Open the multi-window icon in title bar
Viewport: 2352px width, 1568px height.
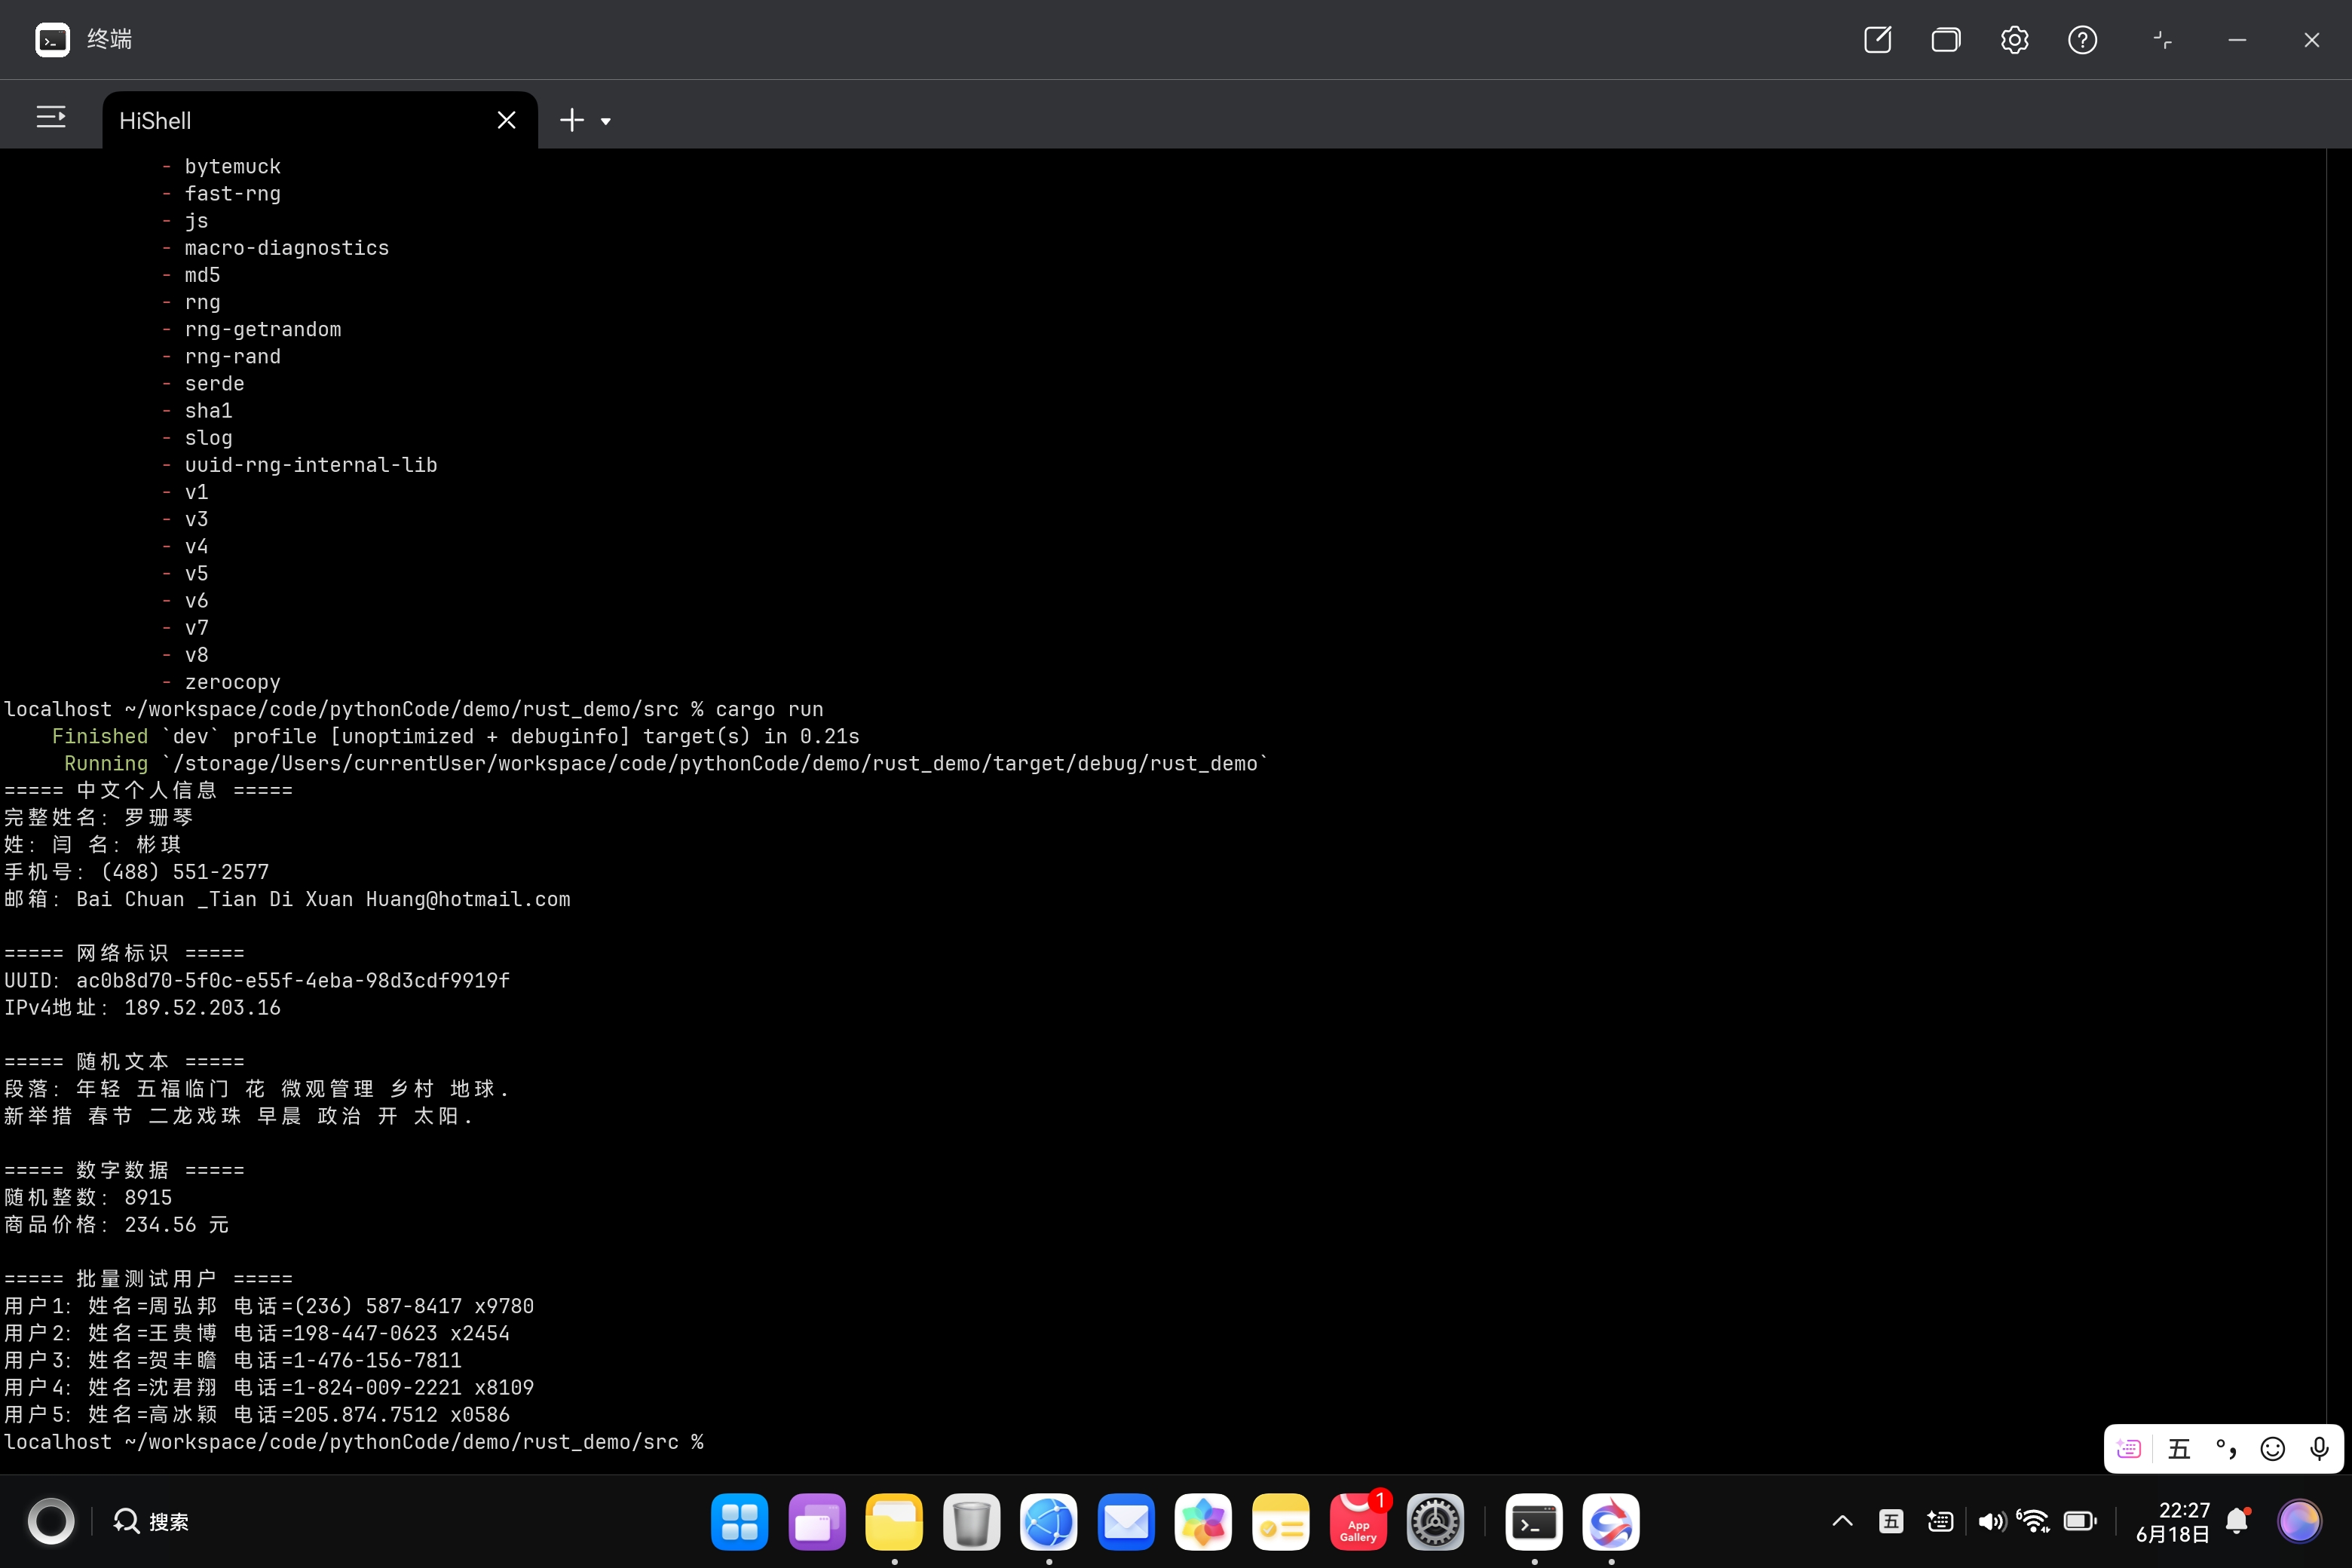[1945, 40]
